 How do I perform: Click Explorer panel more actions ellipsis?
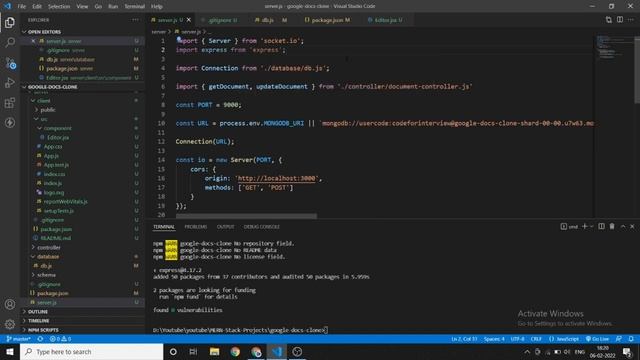pos(135,20)
